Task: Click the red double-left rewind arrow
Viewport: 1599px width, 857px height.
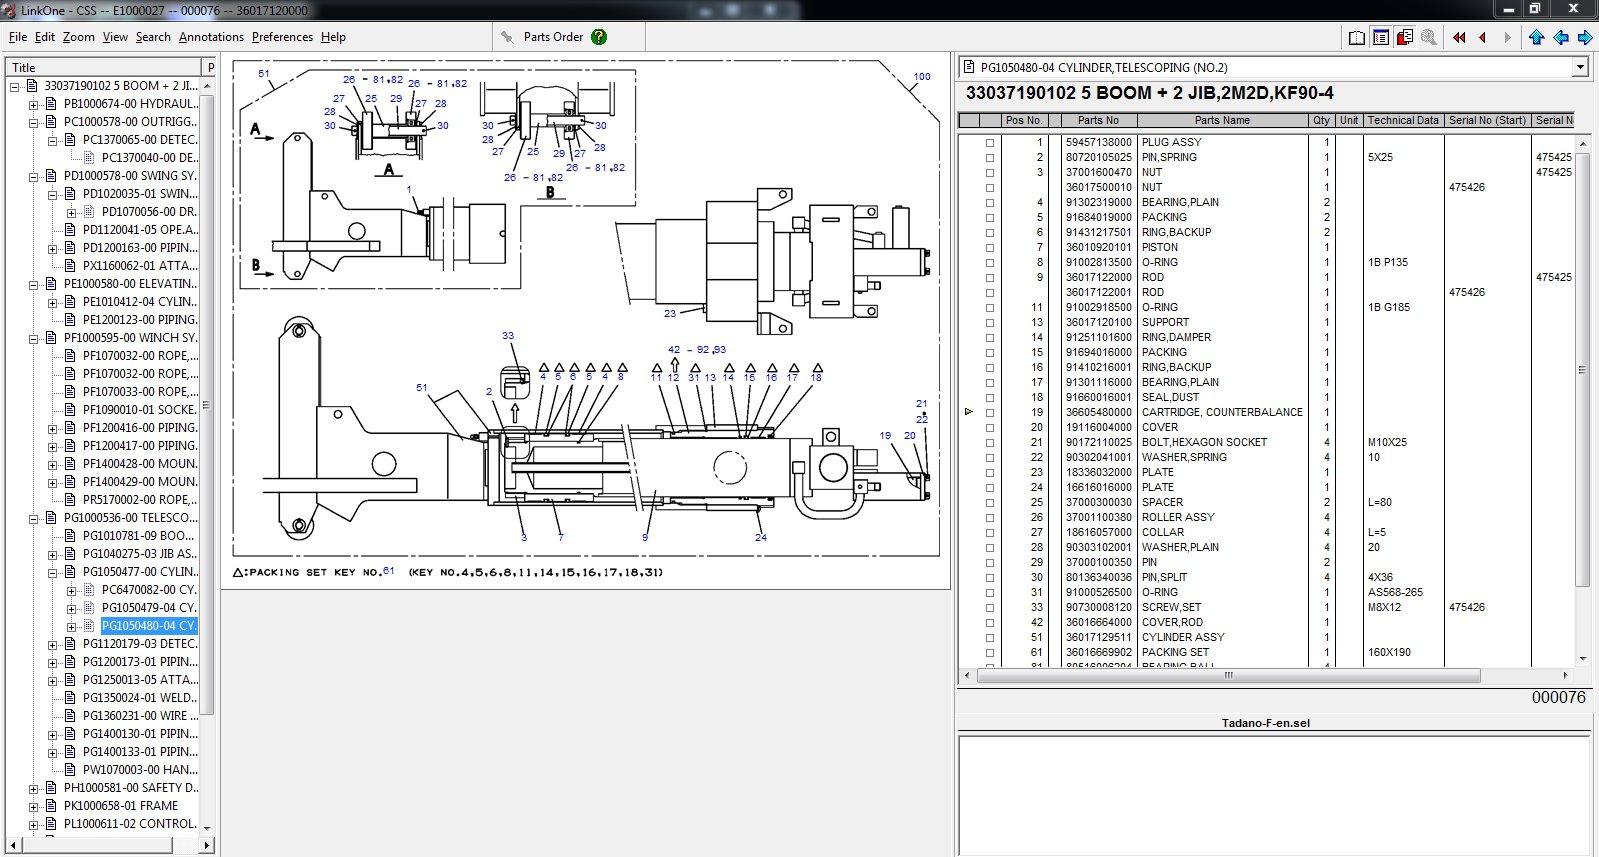Action: coord(1459,38)
